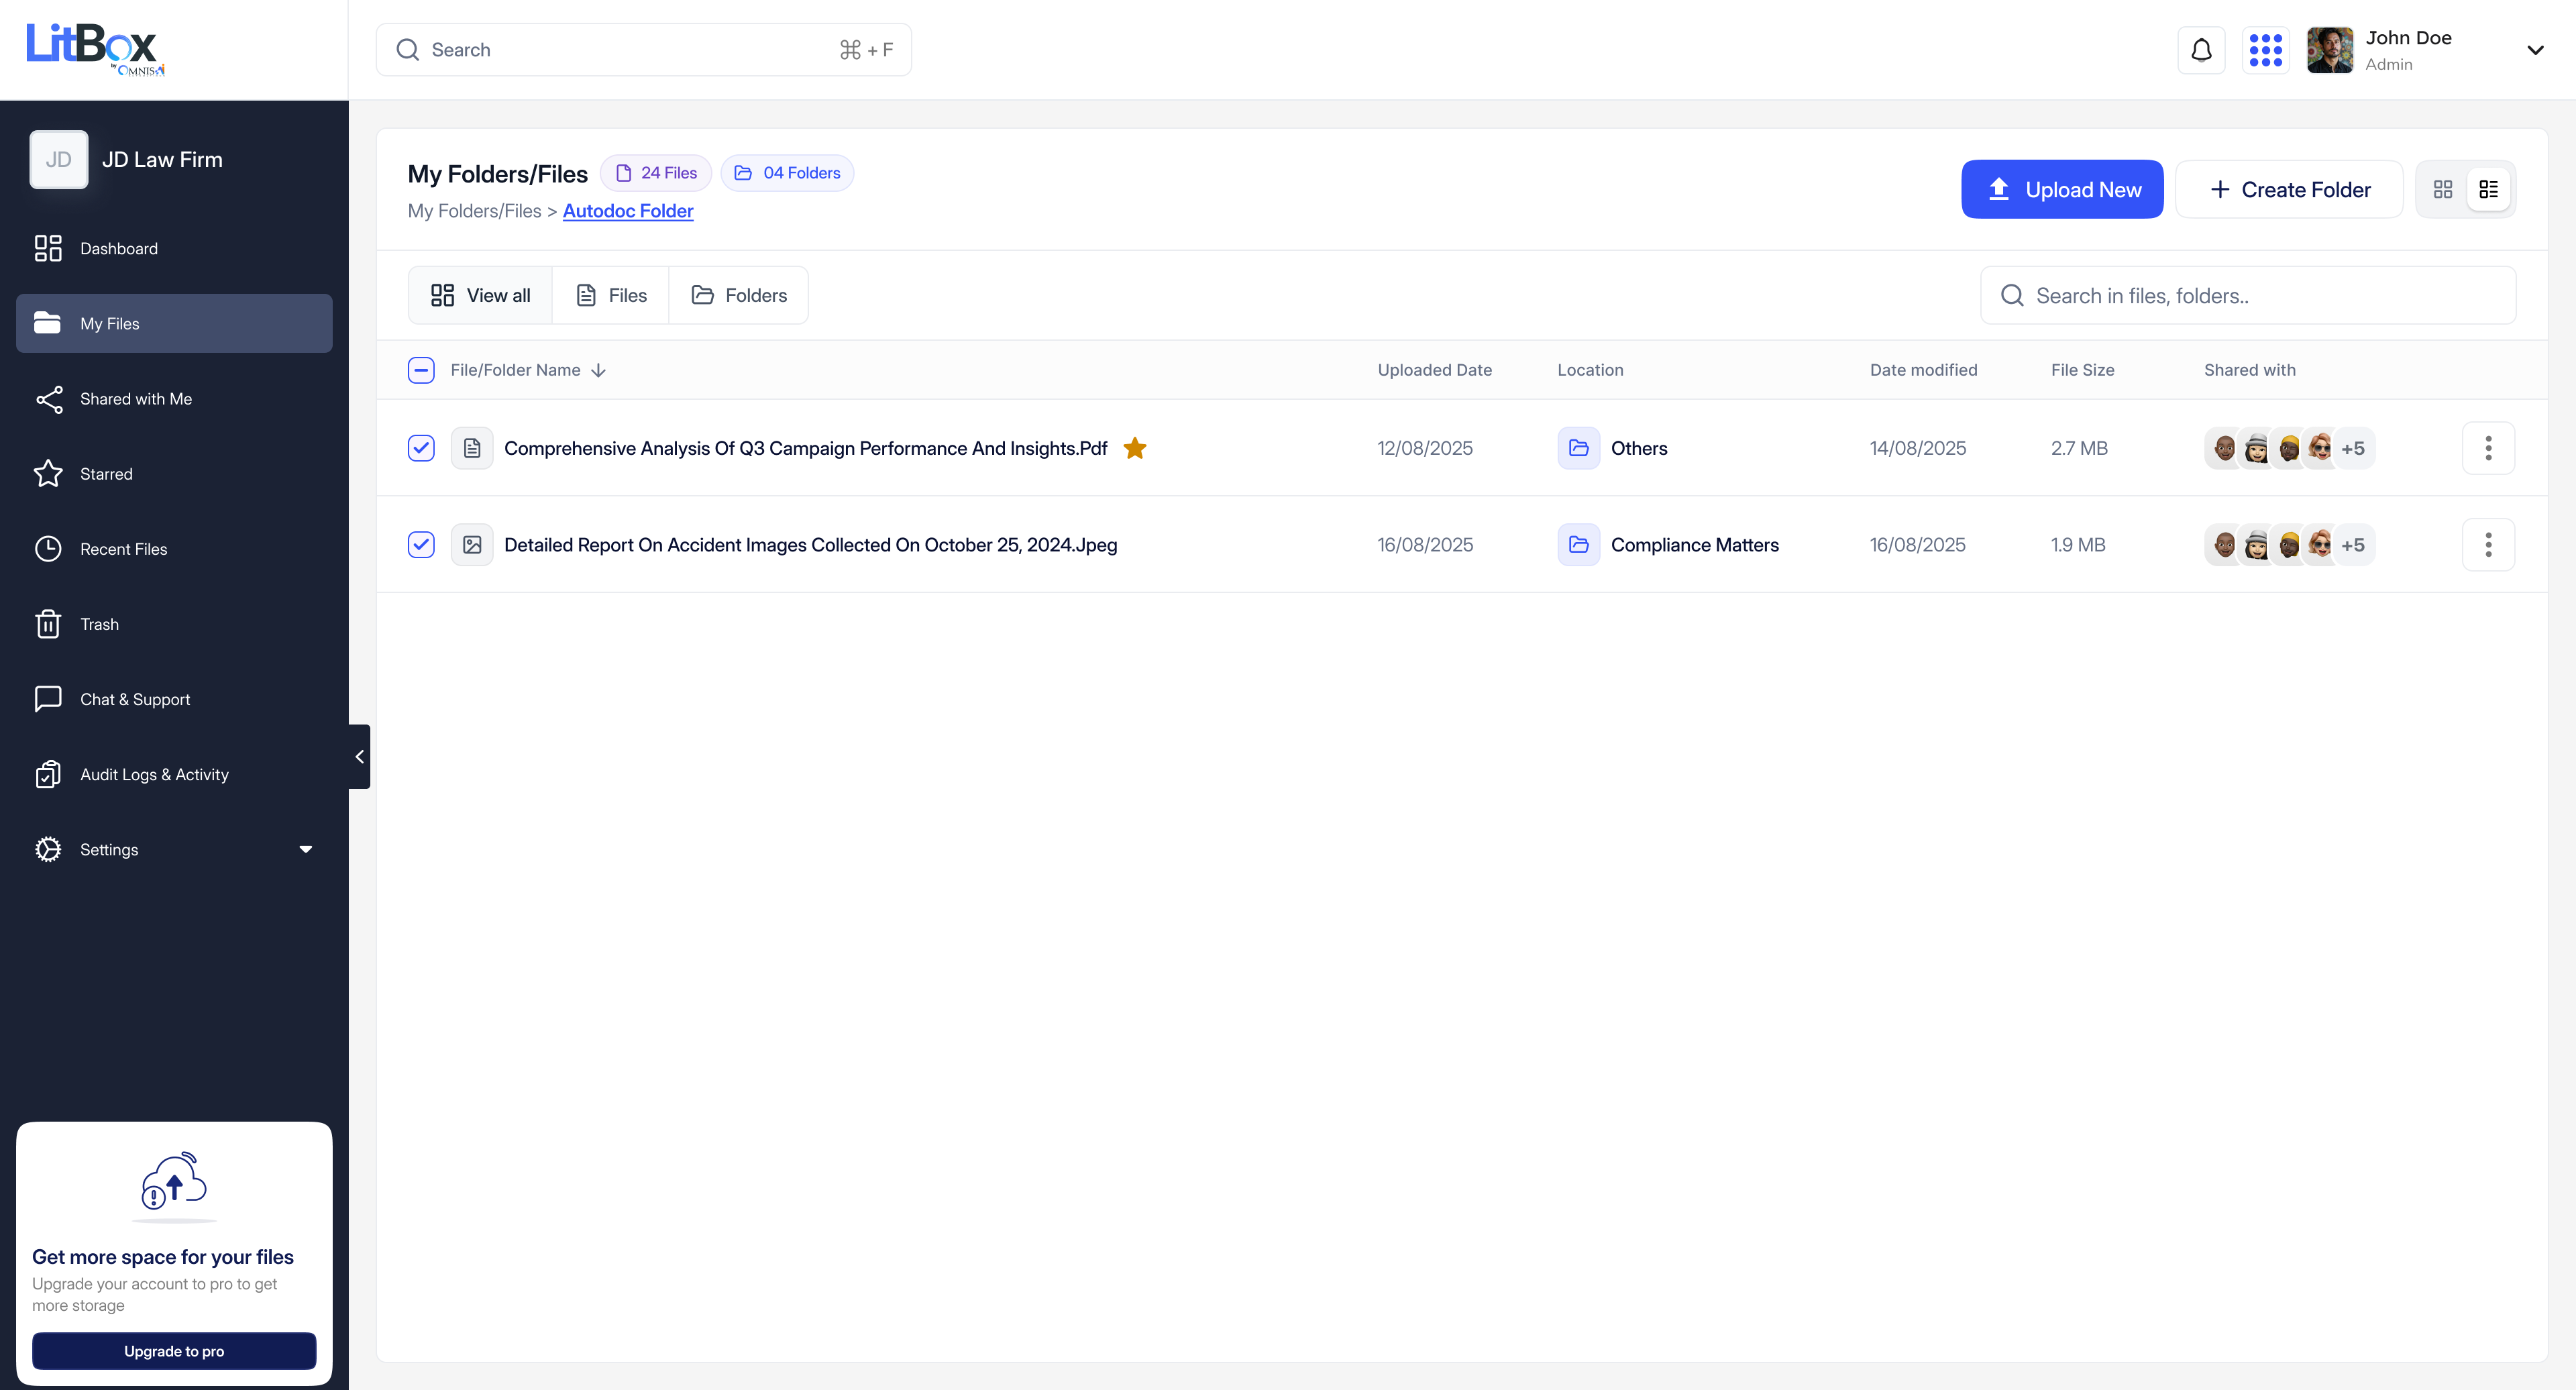The height and width of the screenshot is (1390, 2576).
Task: Click the Others folder location icon
Action: 1578,448
